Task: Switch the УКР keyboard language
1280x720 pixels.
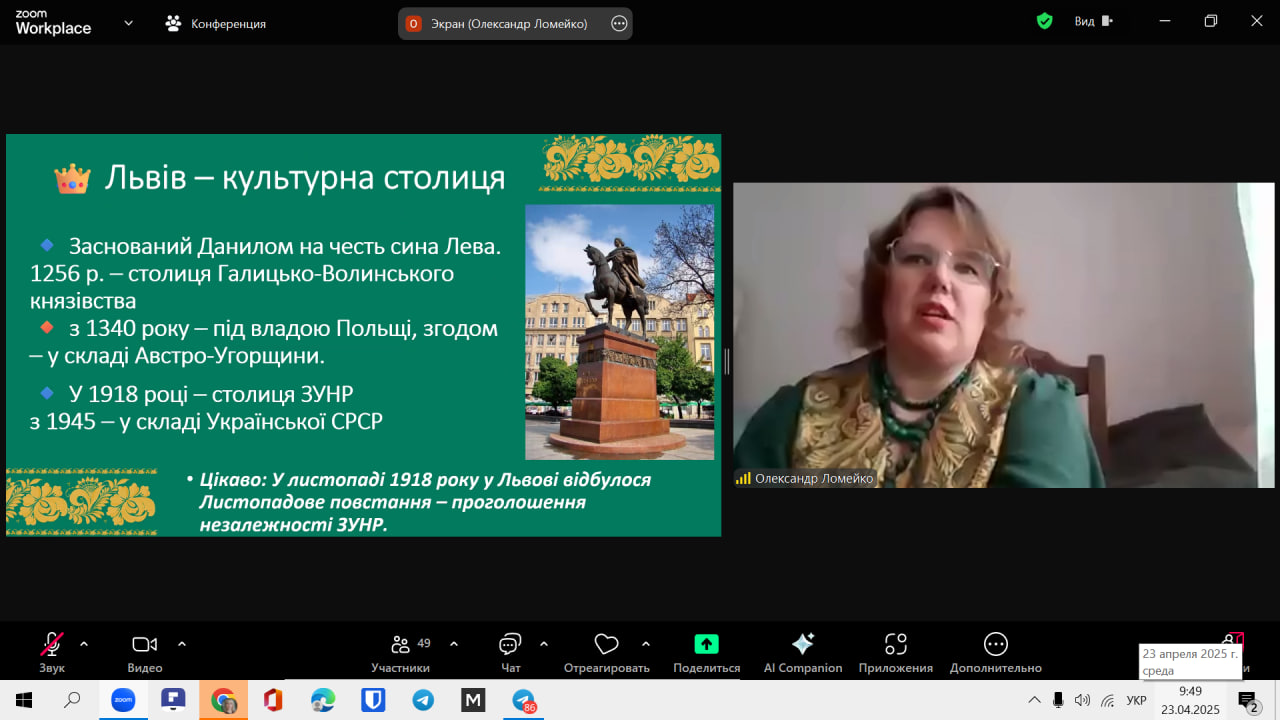Action: point(1136,700)
